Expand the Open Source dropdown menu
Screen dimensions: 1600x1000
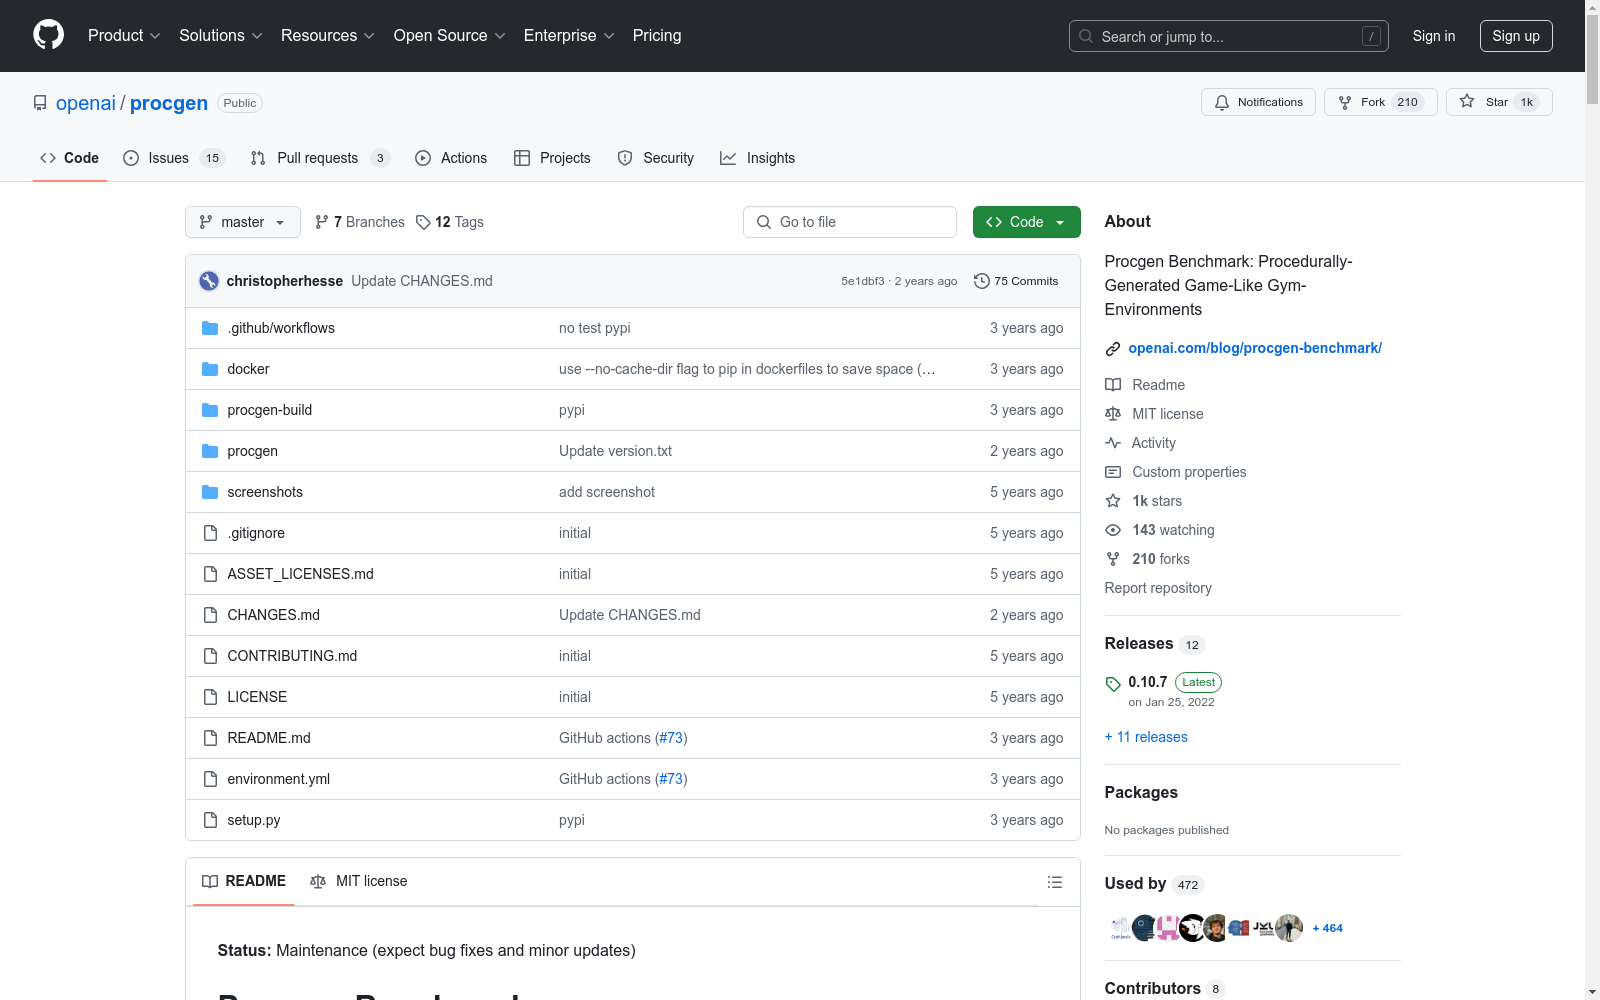click(x=450, y=36)
